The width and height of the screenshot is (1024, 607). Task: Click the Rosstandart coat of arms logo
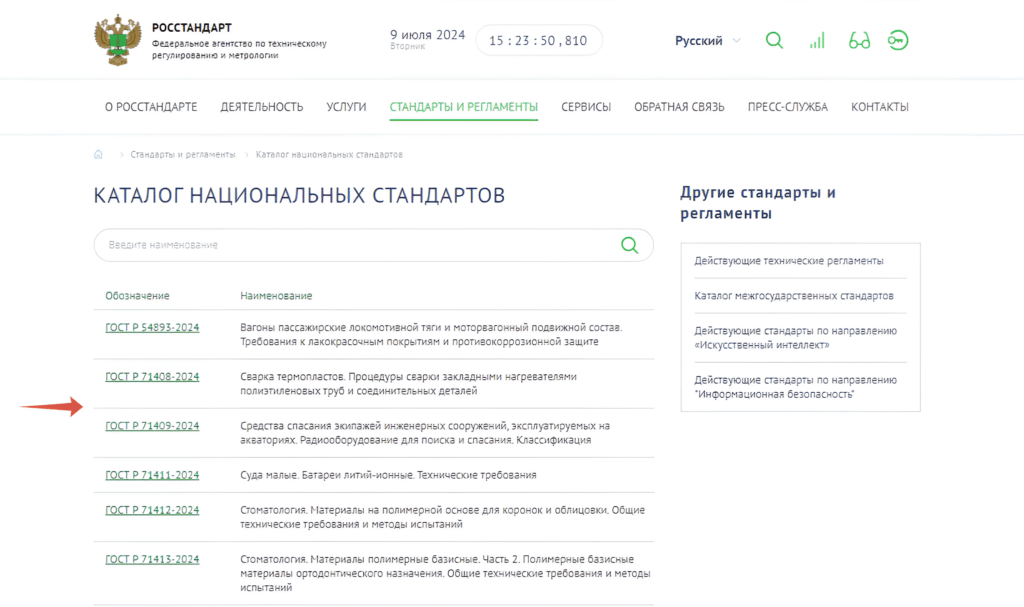click(x=118, y=41)
